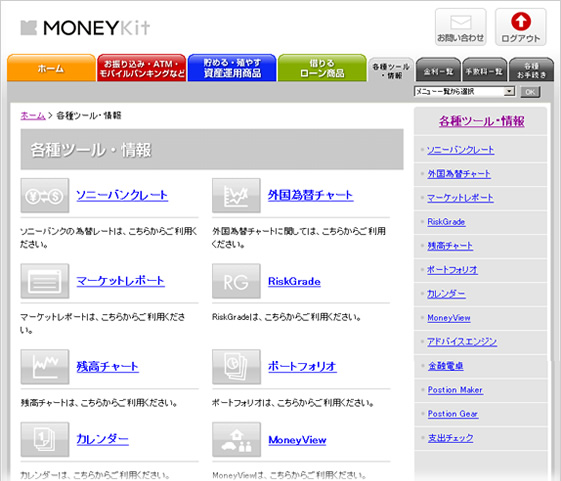Open the 貯める・殖やす blue tab

232,68
